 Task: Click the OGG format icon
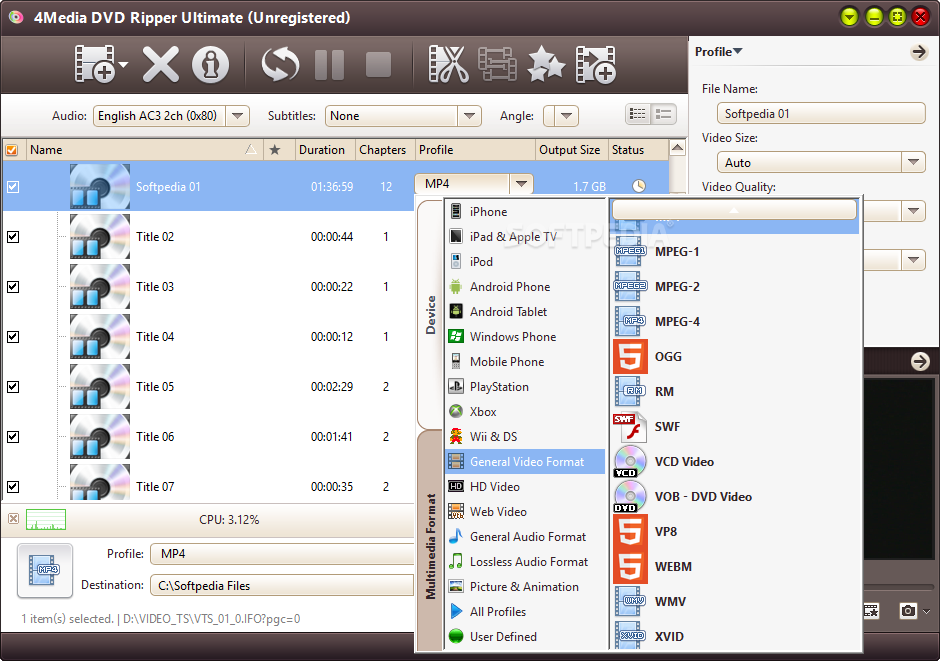pos(630,357)
